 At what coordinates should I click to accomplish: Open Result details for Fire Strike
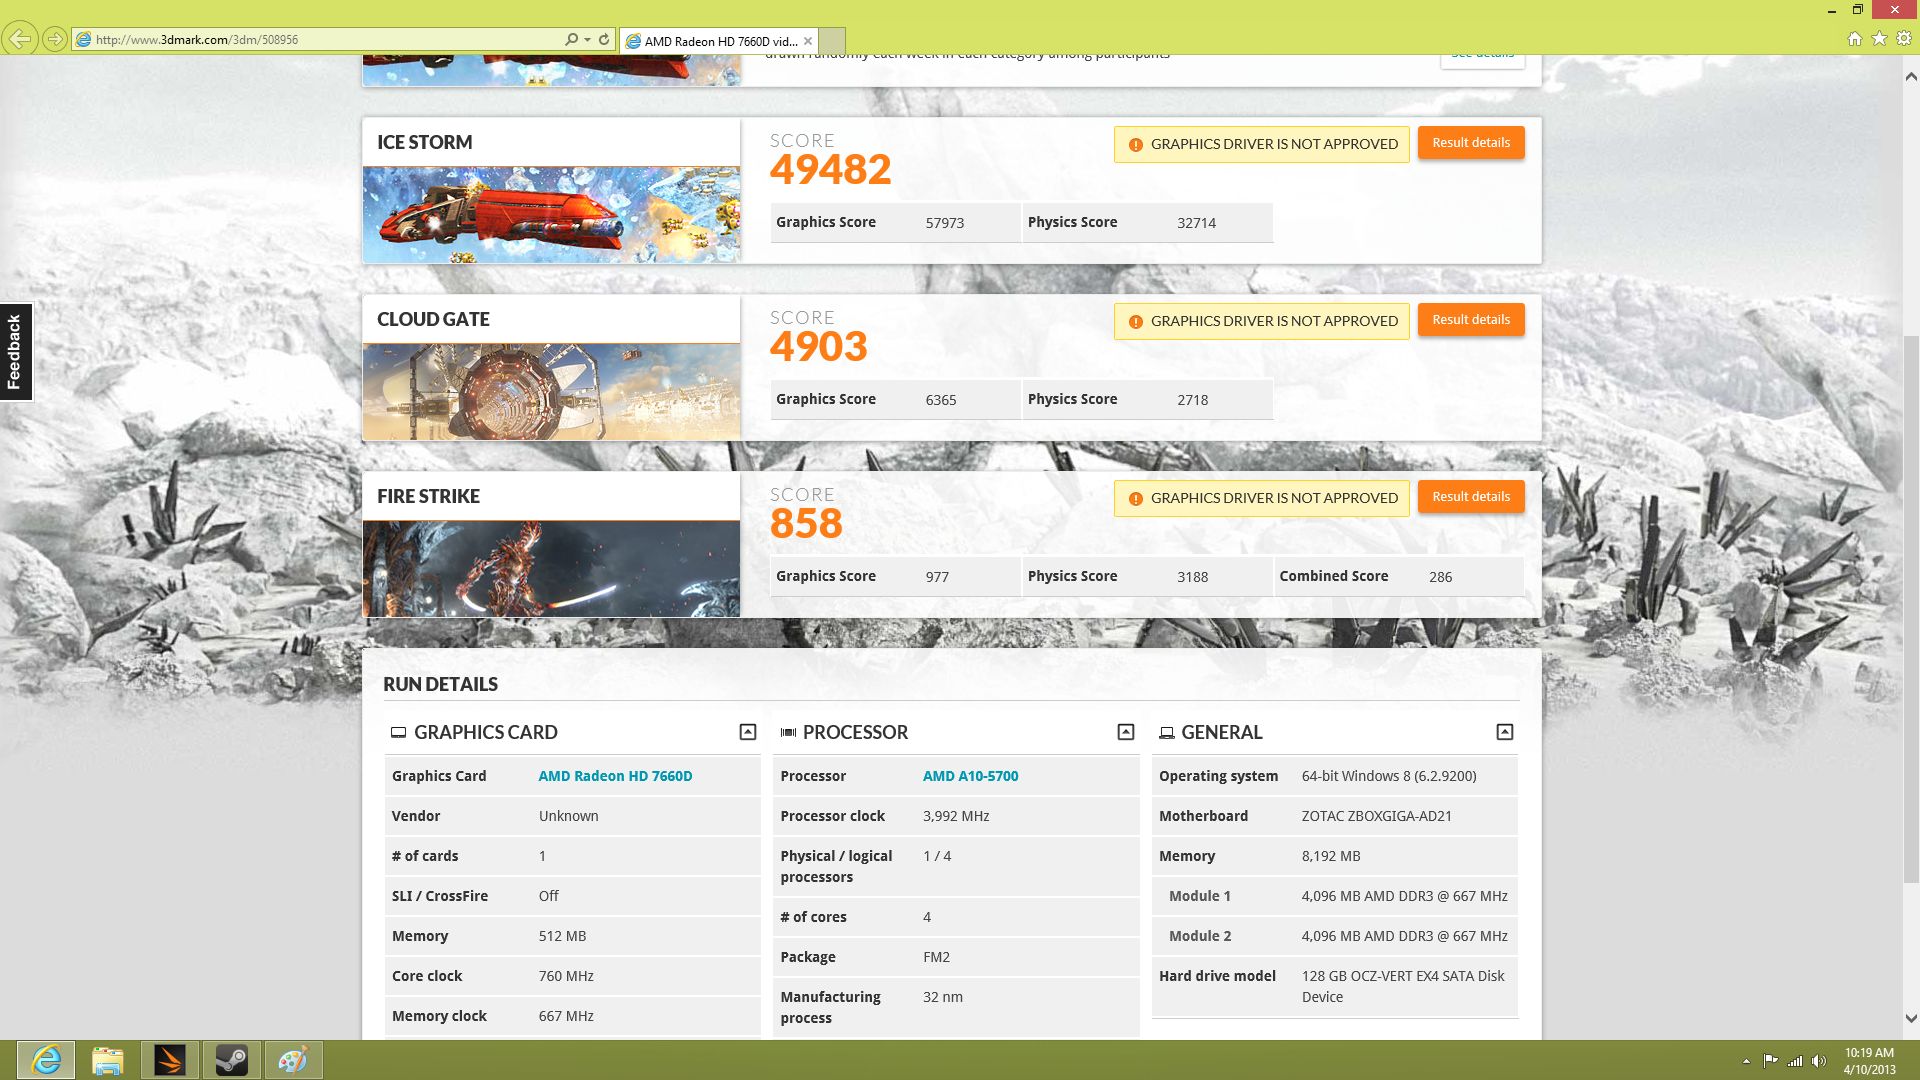(x=1471, y=497)
